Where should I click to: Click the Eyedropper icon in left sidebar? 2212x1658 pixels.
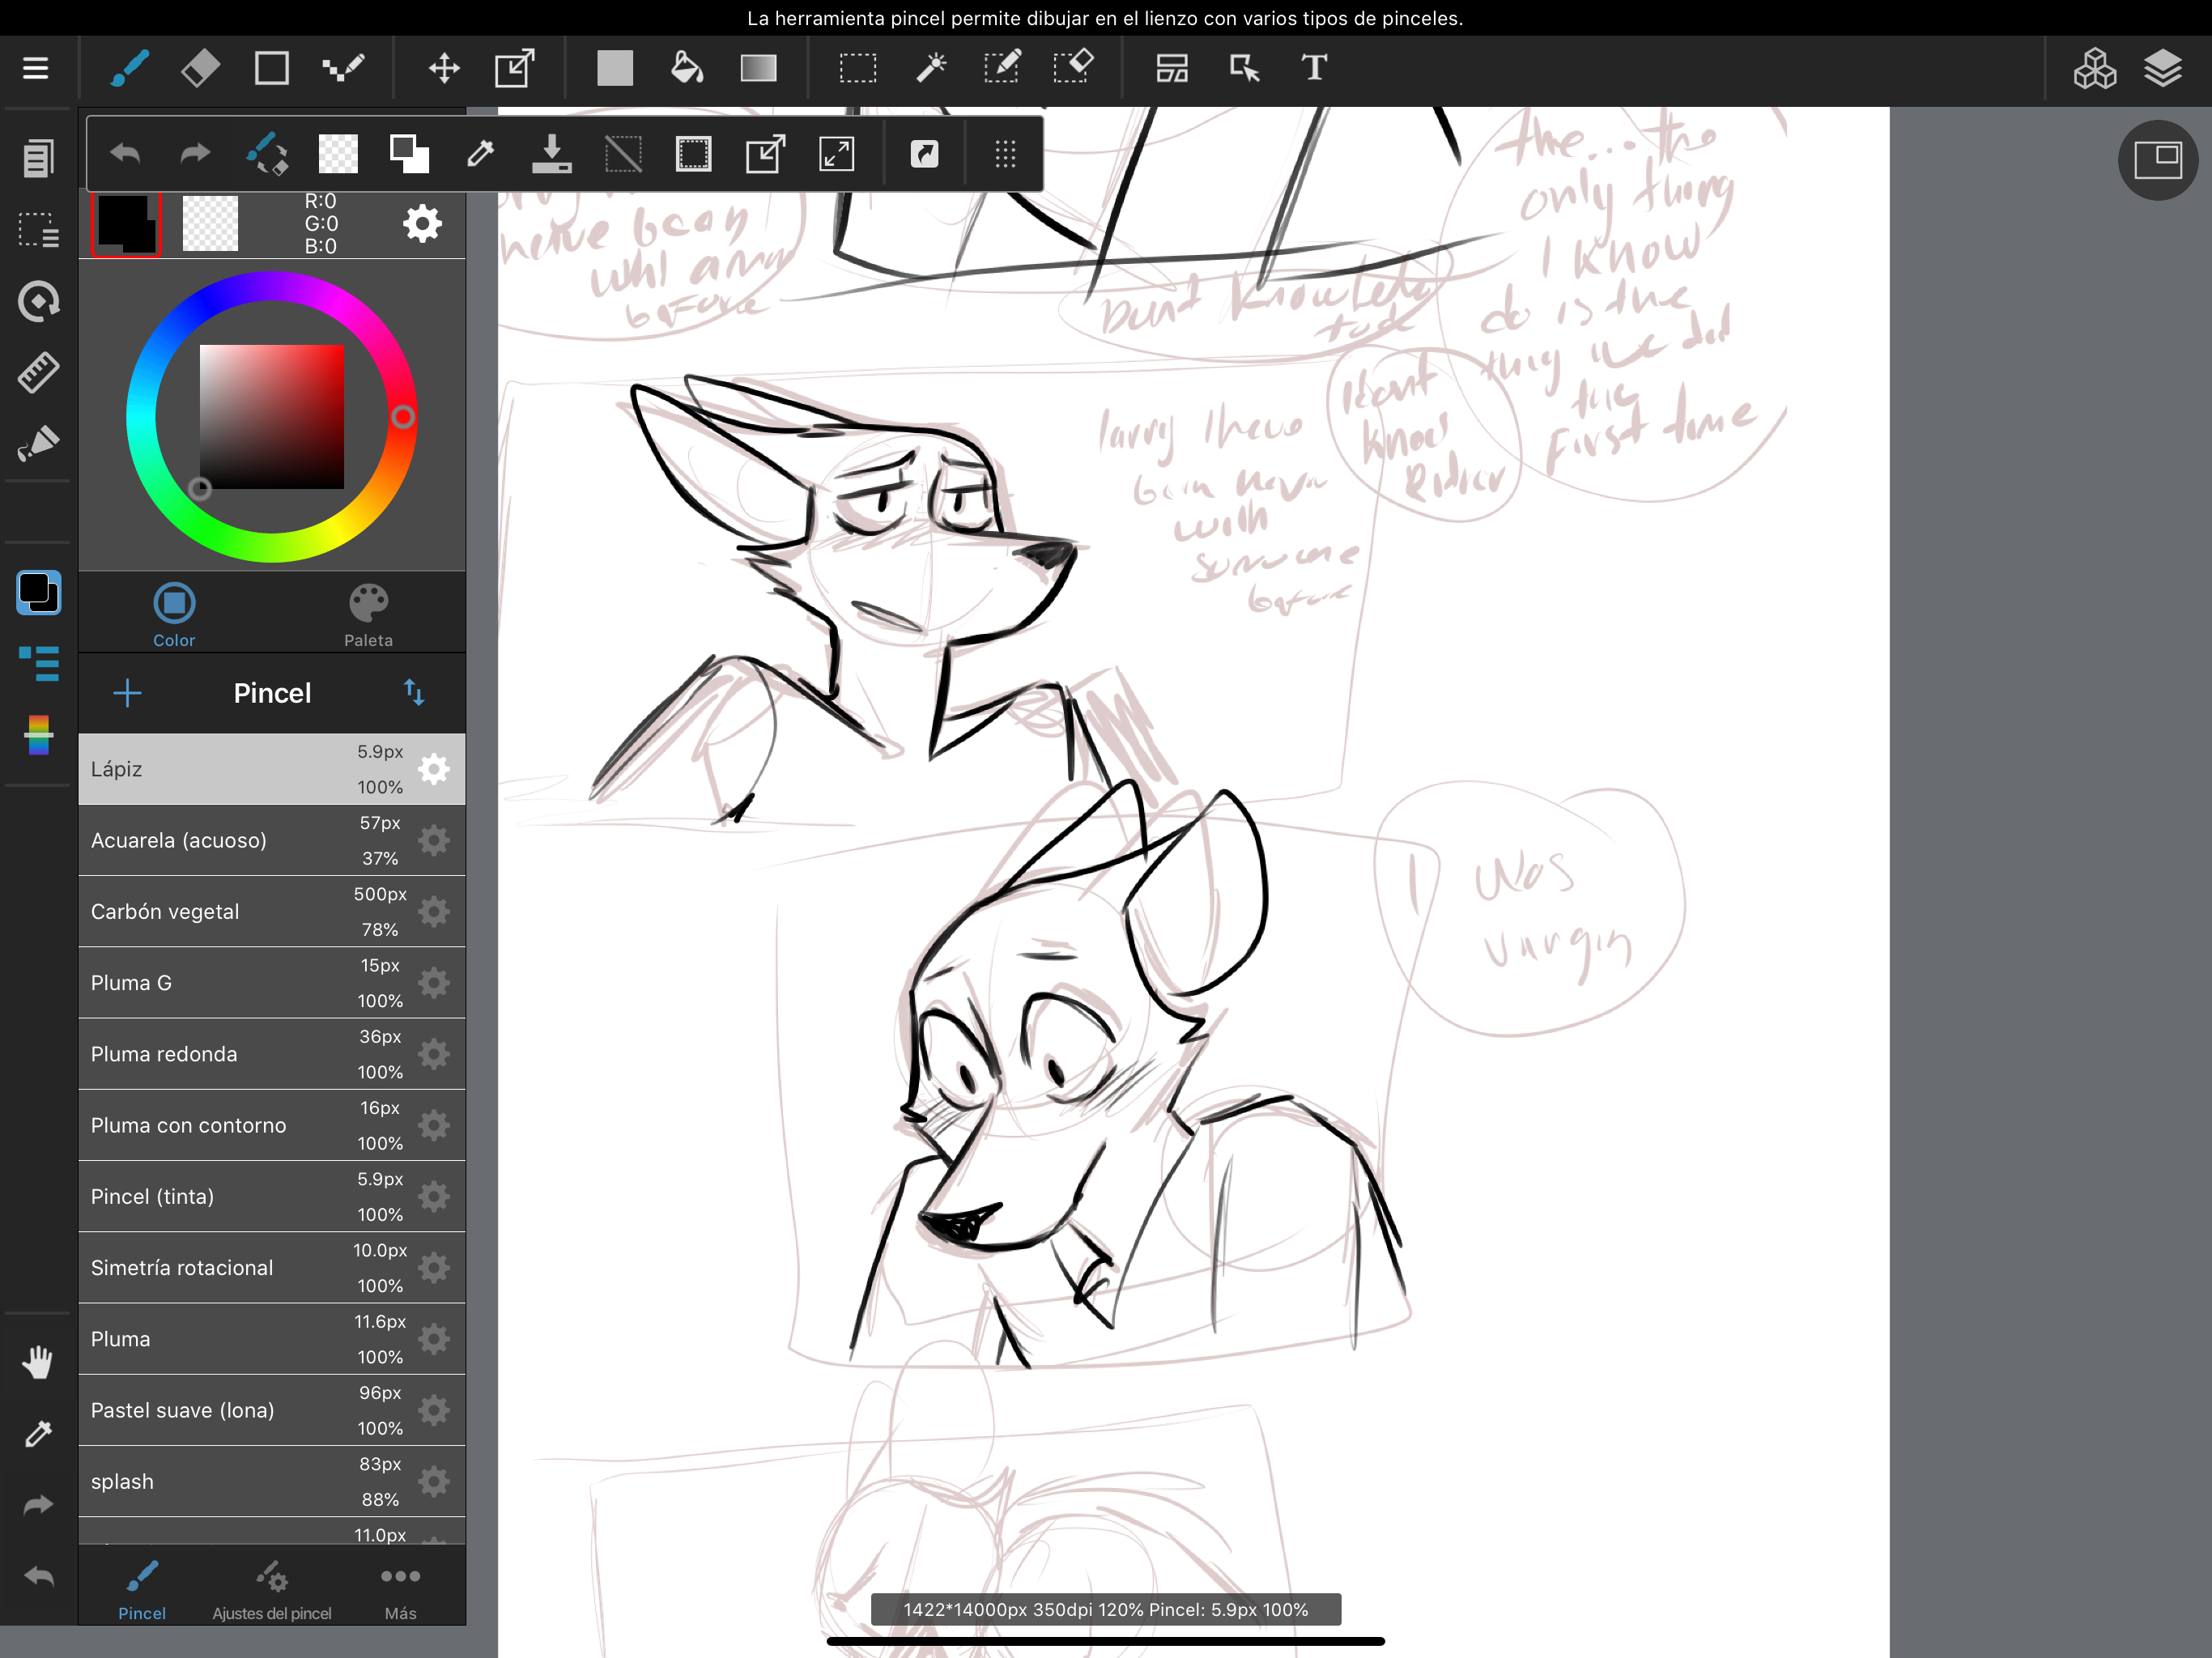[x=38, y=1433]
